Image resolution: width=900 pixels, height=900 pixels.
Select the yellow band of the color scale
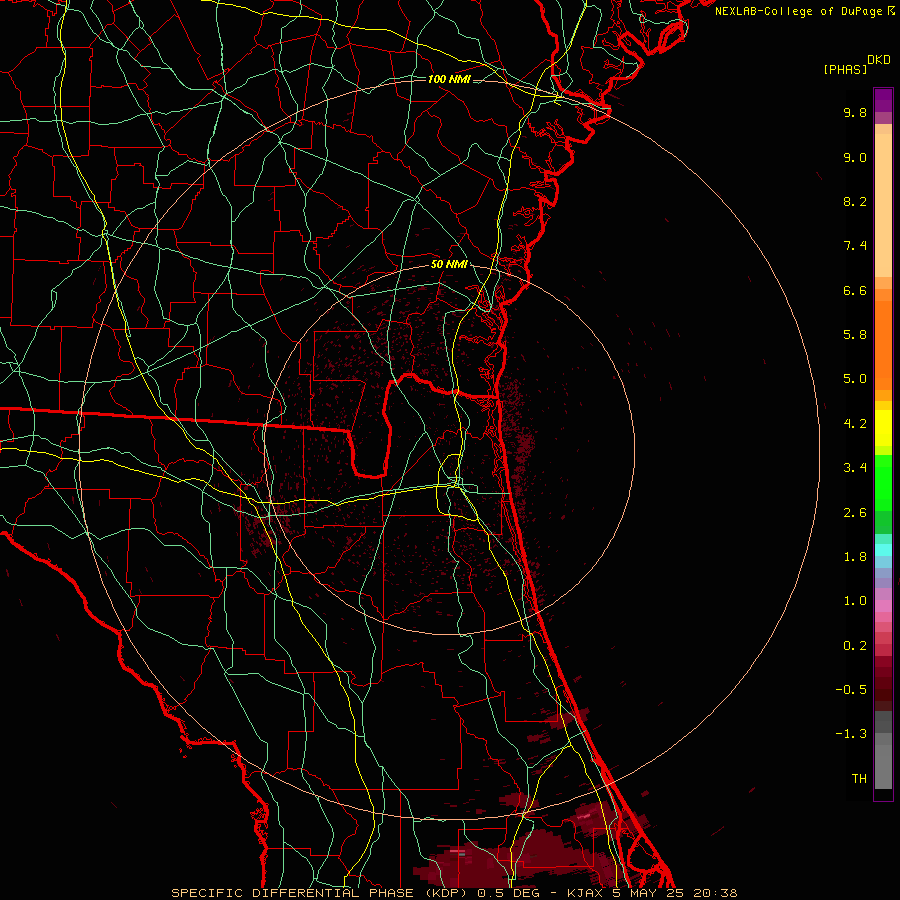tap(883, 428)
